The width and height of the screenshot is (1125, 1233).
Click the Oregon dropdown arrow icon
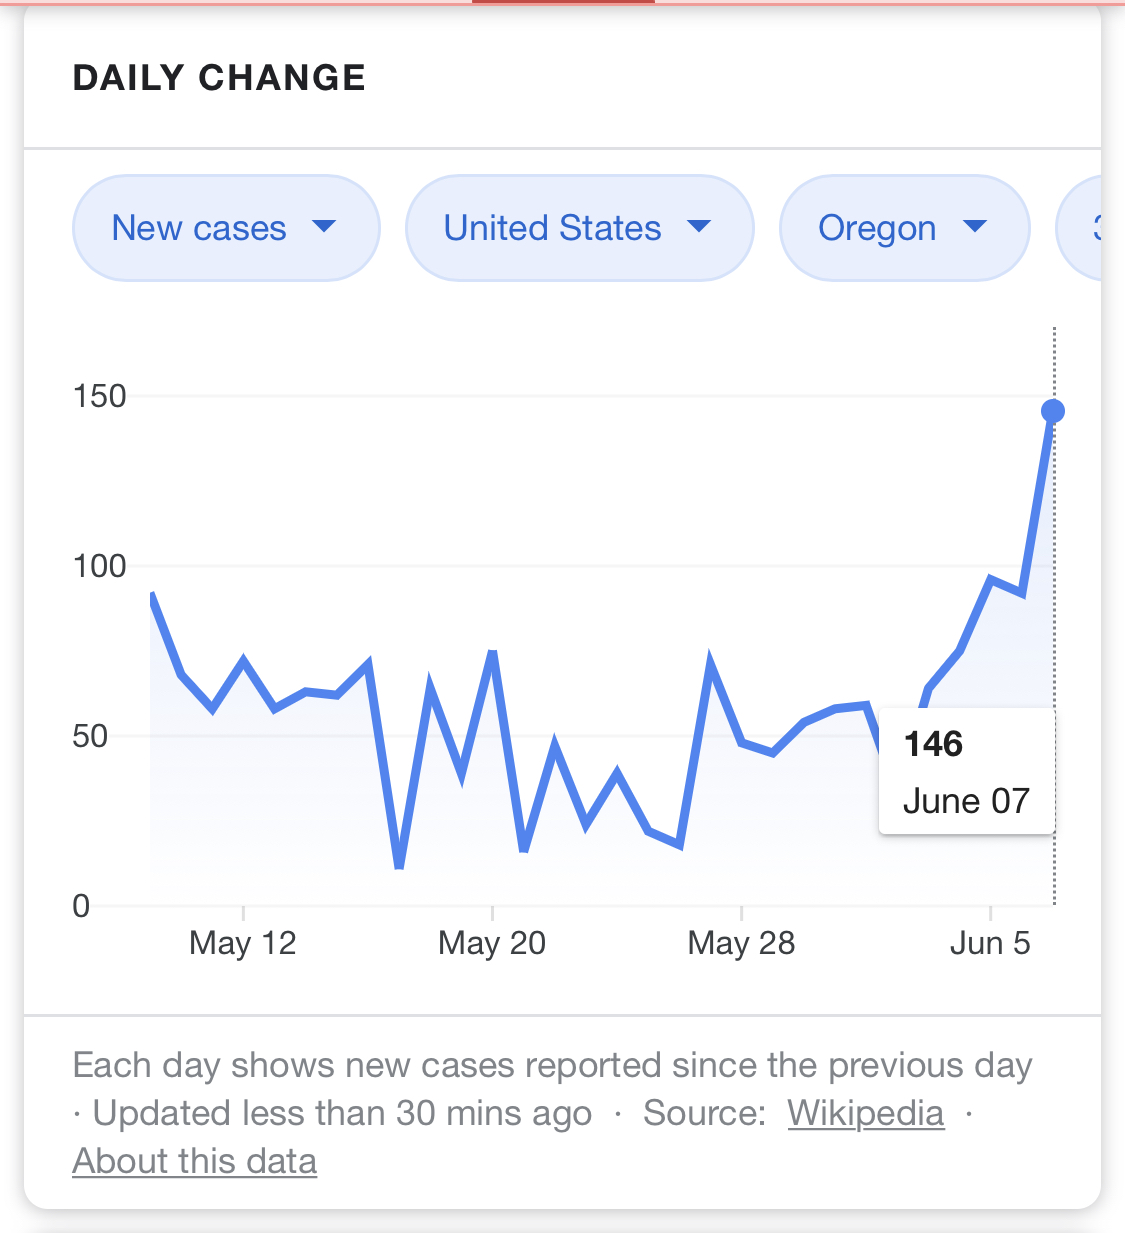tap(974, 227)
